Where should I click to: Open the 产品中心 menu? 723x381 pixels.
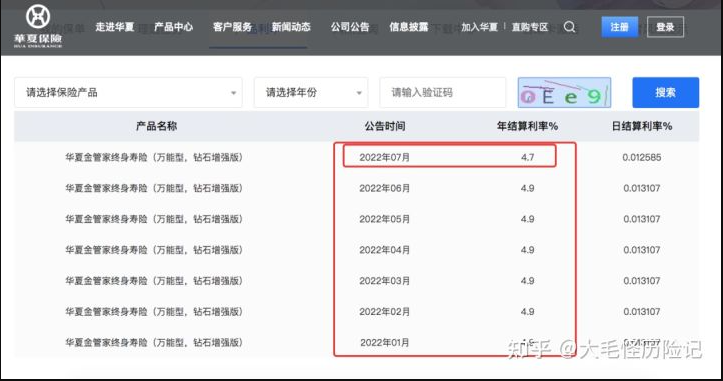[173, 27]
